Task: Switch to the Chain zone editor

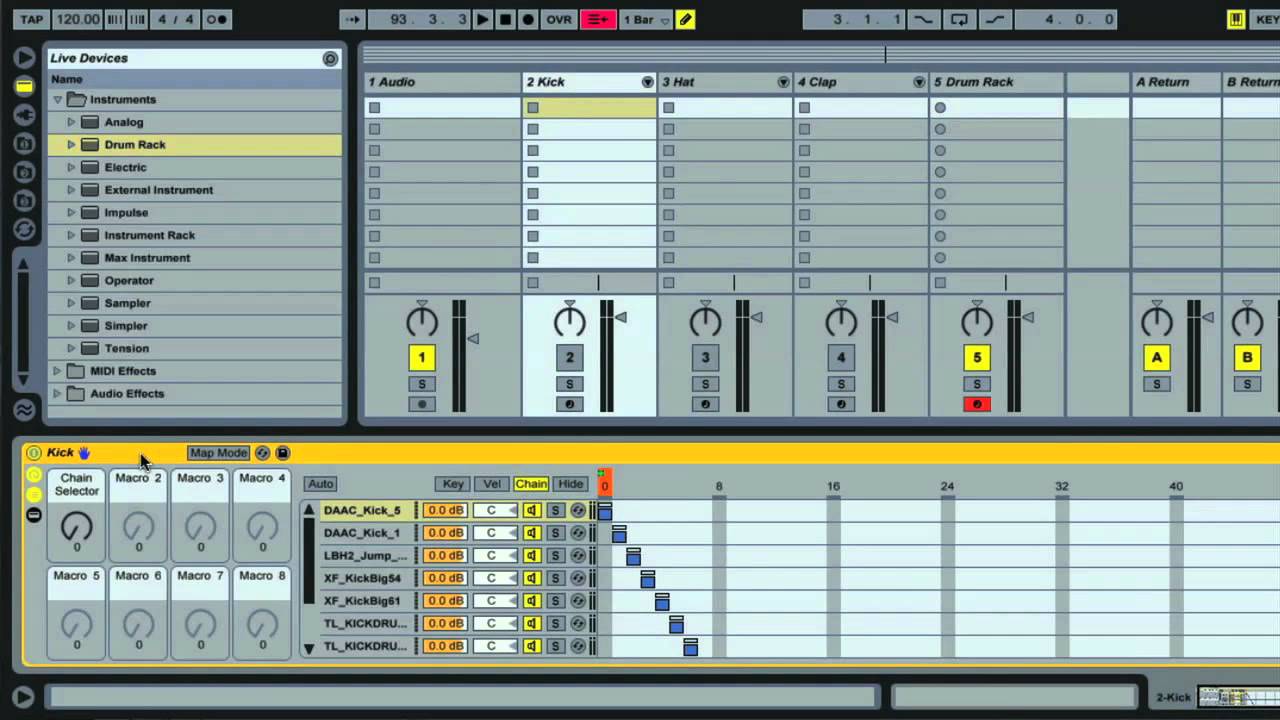Action: (531, 484)
